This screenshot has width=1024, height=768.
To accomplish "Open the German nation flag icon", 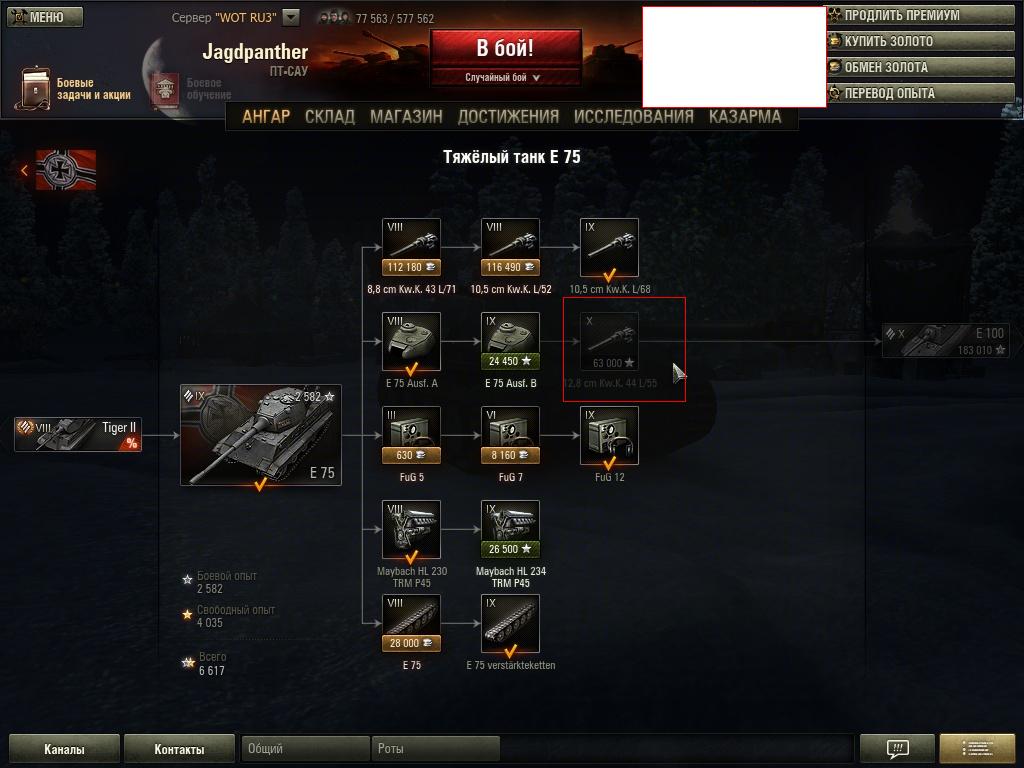I will [66, 170].
